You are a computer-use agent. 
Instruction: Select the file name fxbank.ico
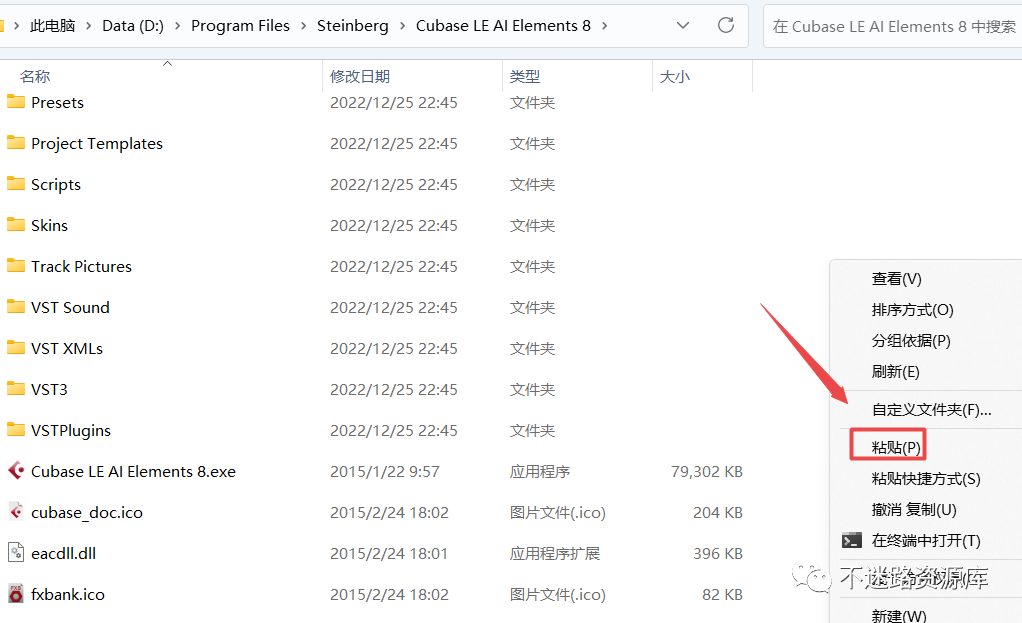click(x=68, y=594)
